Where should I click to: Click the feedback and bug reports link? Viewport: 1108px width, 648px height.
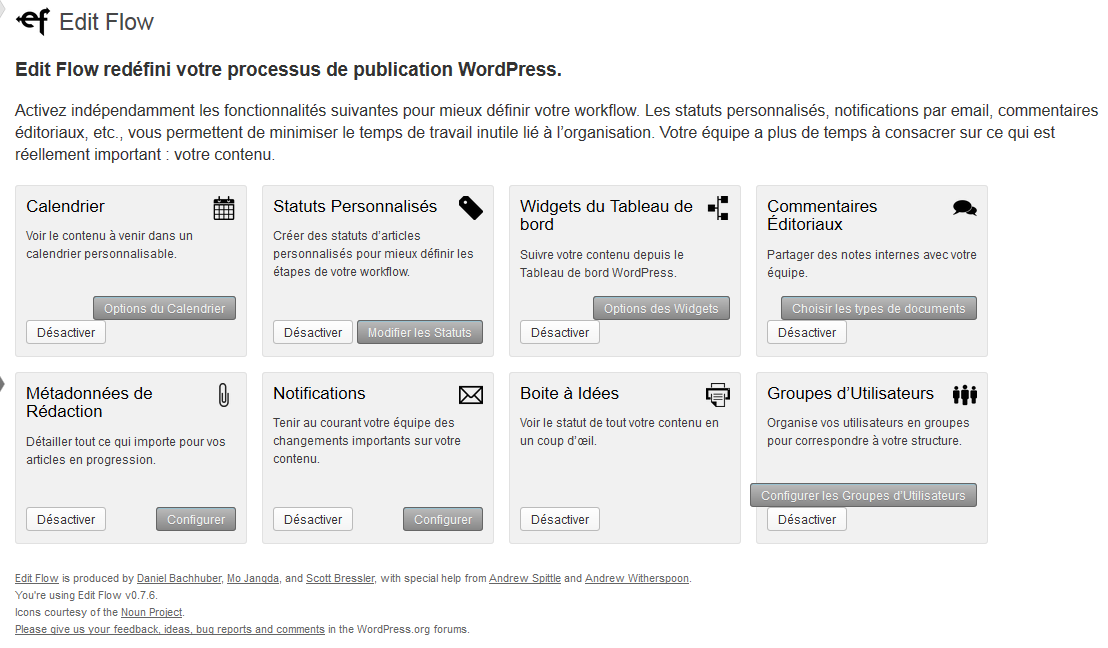[x=170, y=629]
